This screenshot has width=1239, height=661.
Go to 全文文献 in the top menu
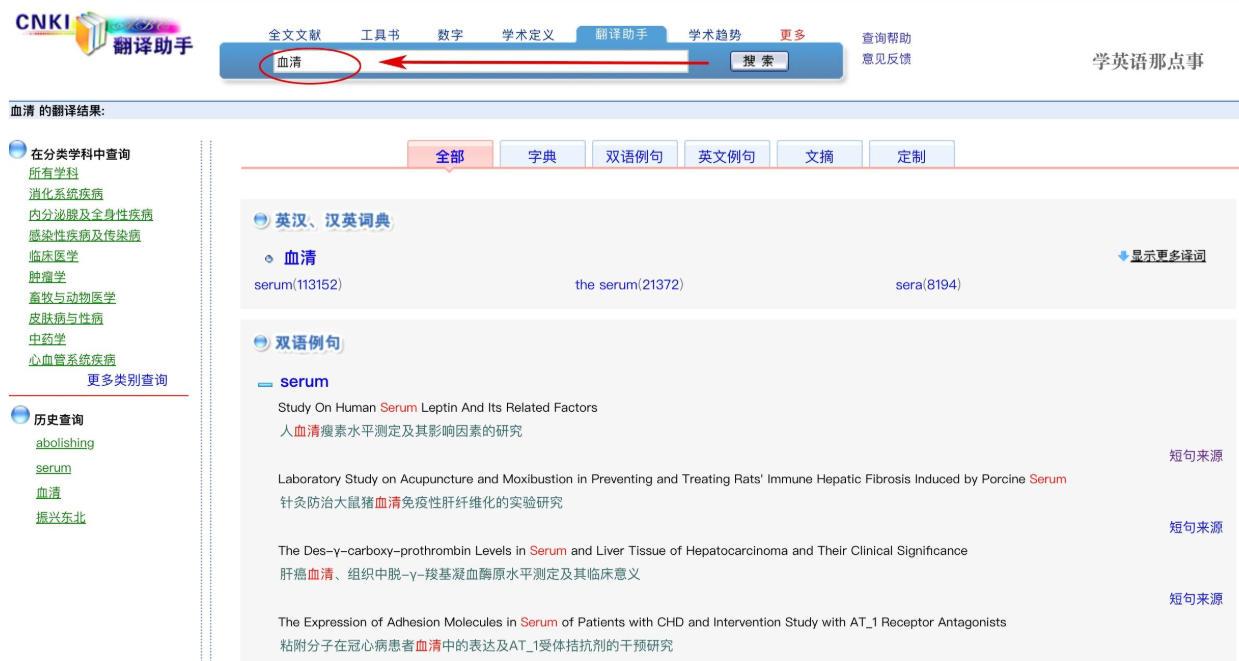(295, 35)
